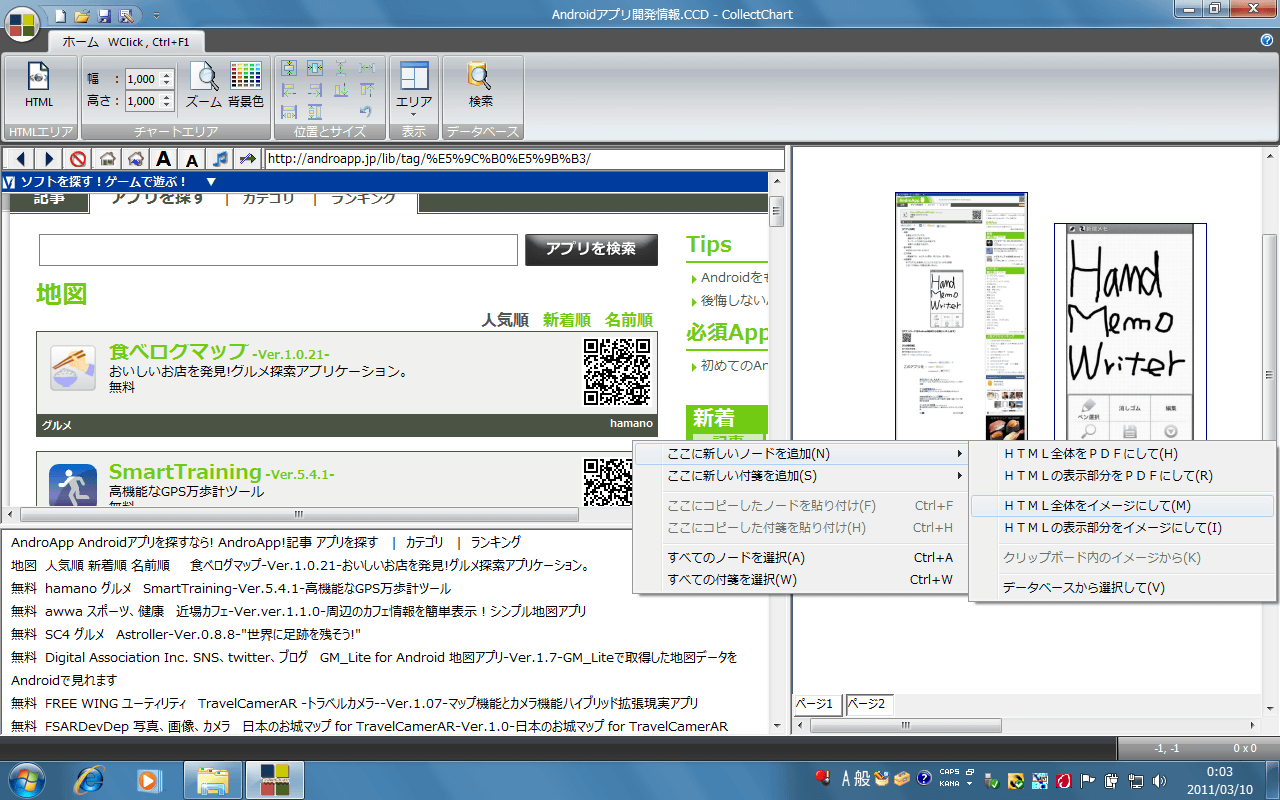The height and width of the screenshot is (800, 1280).
Task: Open the ズーム zoom tool
Action: click(x=204, y=86)
